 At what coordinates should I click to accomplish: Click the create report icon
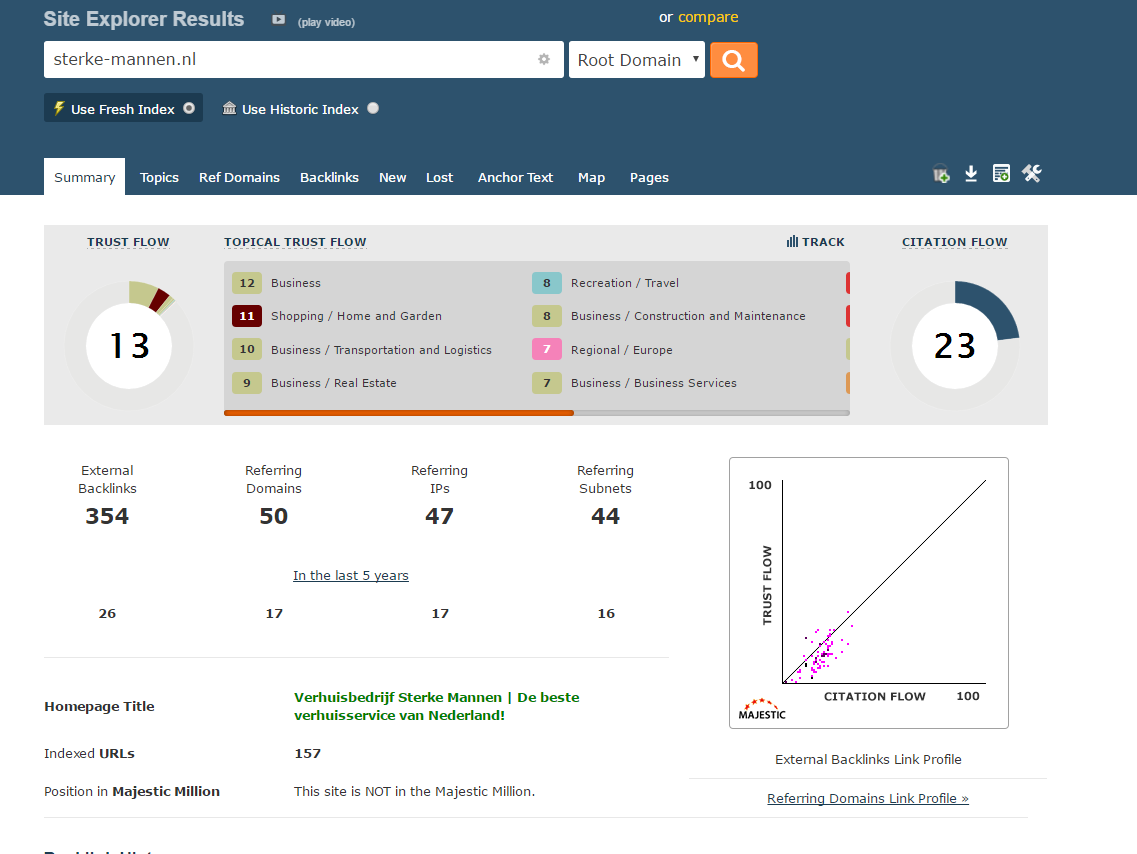pos(1001,174)
